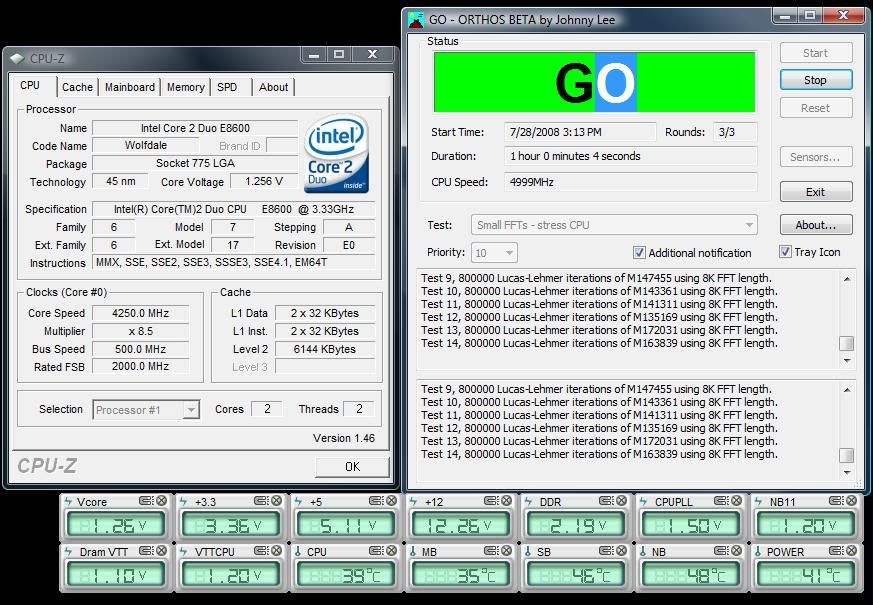
Task: Open the Mainboard tab
Action: 130,87
